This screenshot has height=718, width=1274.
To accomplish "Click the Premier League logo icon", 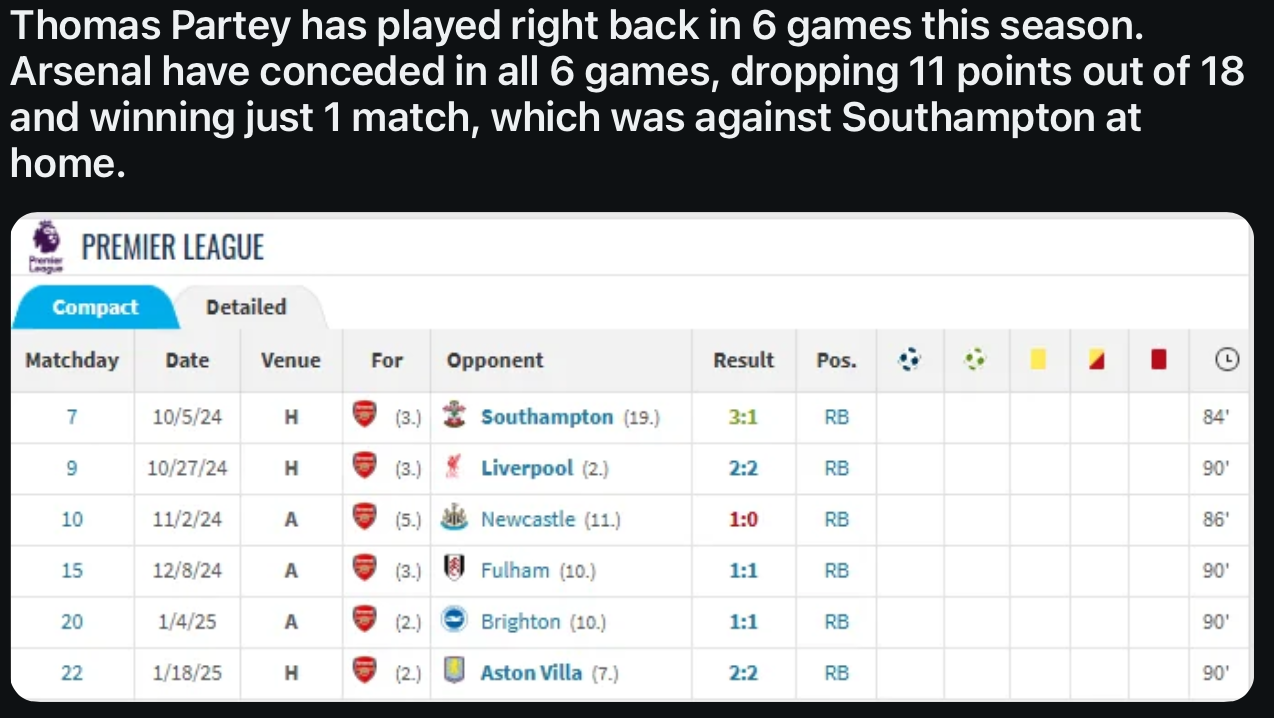I will [45, 246].
